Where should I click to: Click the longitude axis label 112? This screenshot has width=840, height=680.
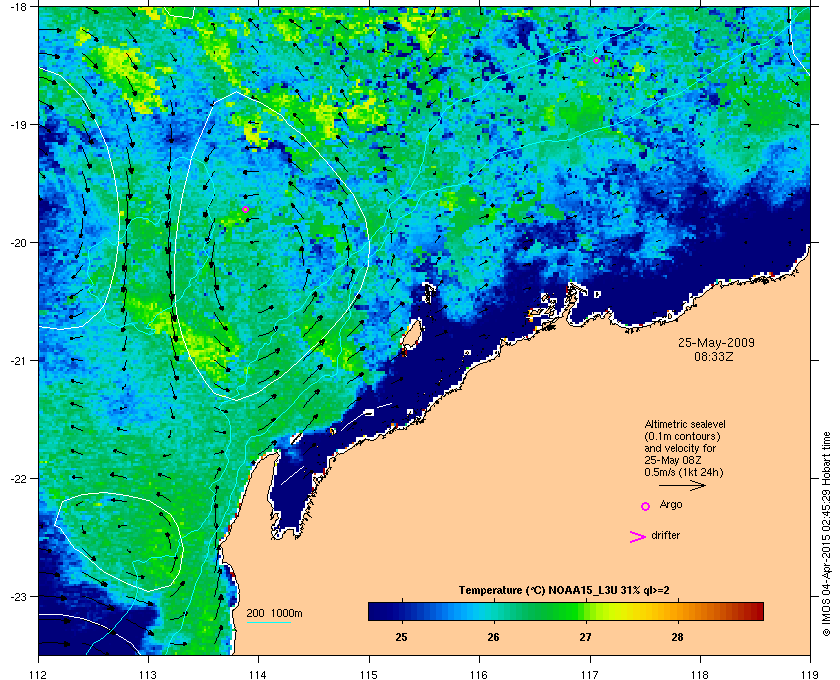click(x=39, y=674)
